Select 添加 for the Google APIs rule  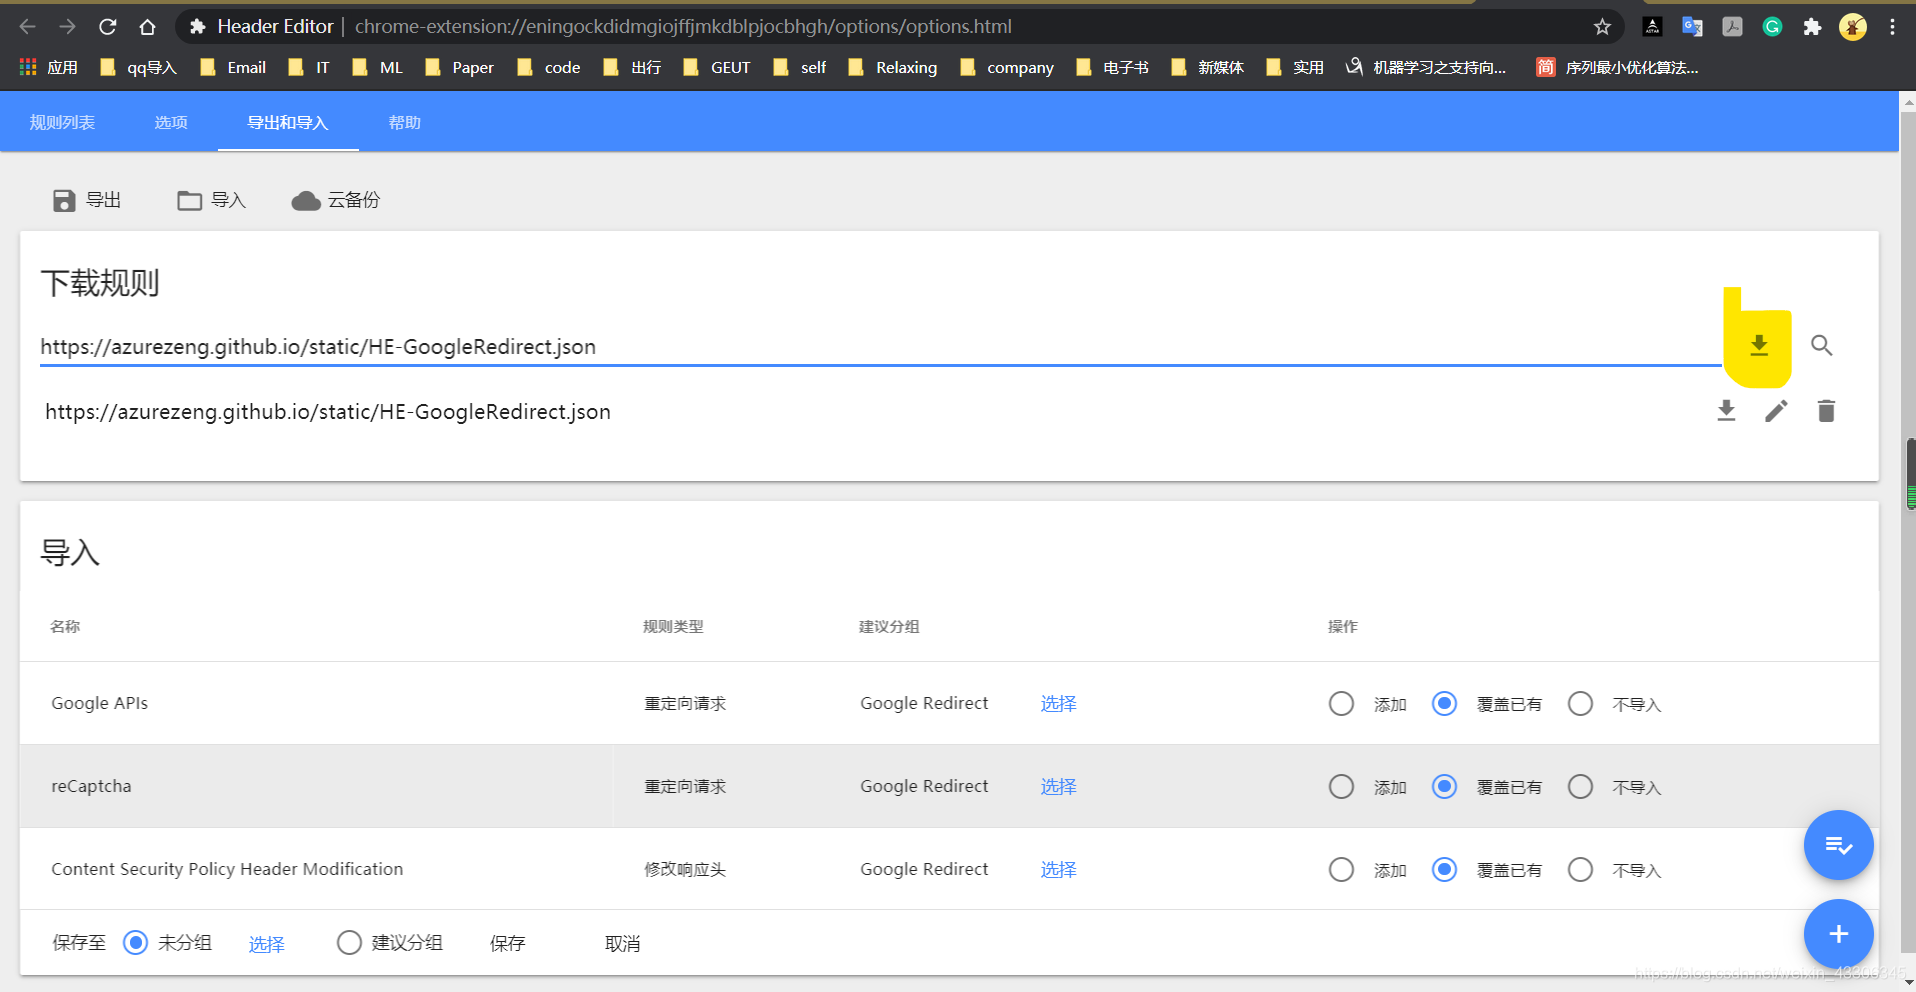(x=1341, y=703)
